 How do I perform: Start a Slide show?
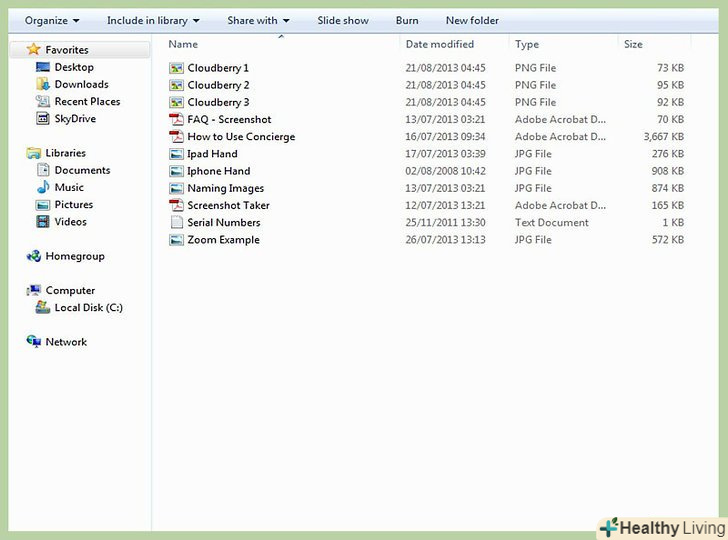(x=343, y=20)
